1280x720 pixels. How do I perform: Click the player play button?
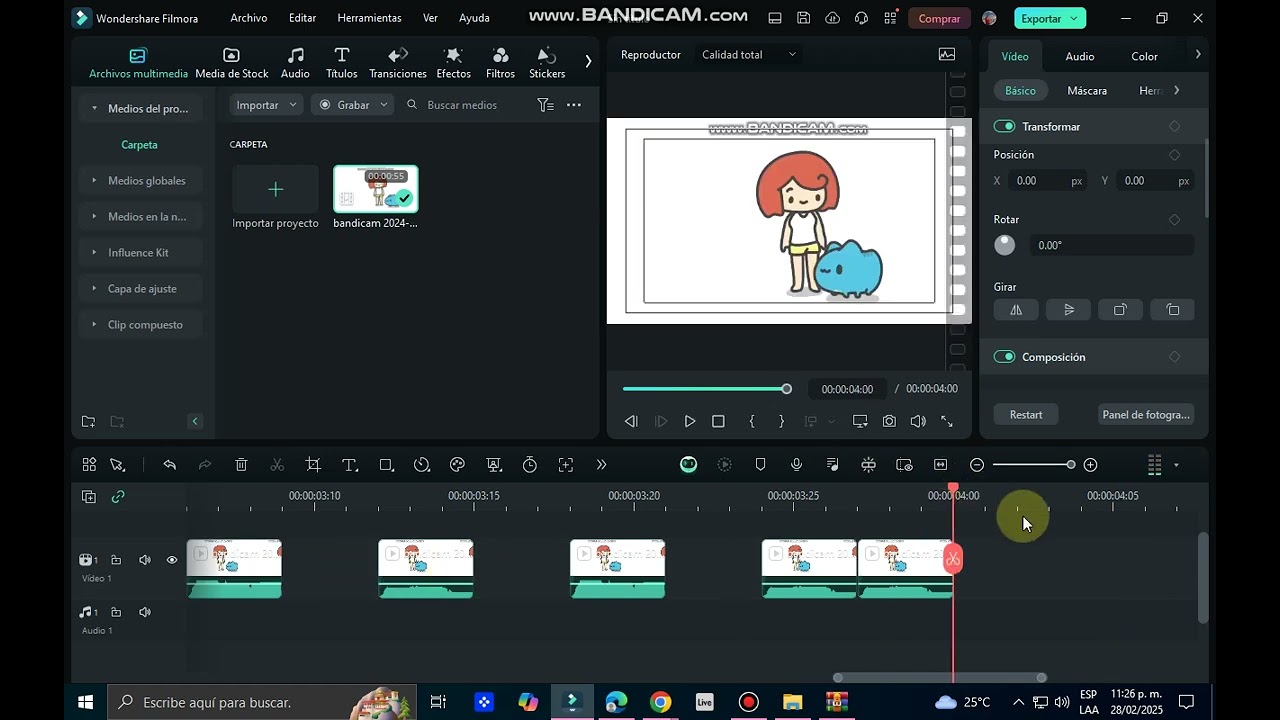(689, 422)
